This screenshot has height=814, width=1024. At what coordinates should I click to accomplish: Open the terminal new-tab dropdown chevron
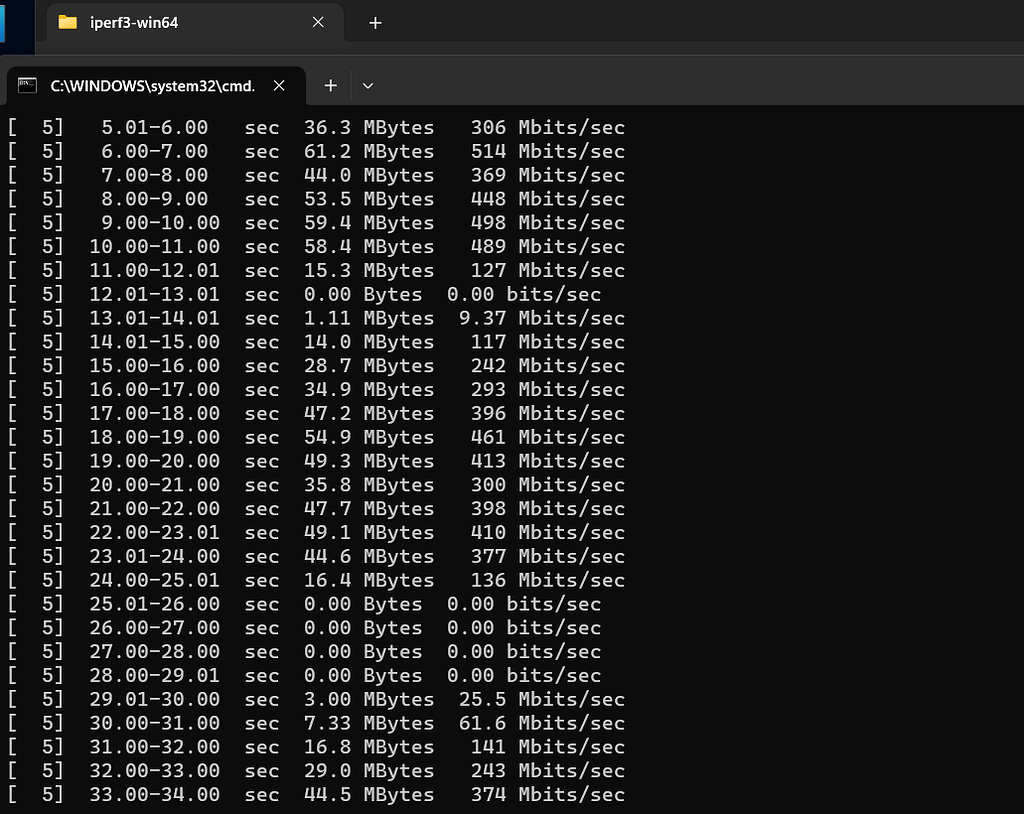click(x=368, y=86)
